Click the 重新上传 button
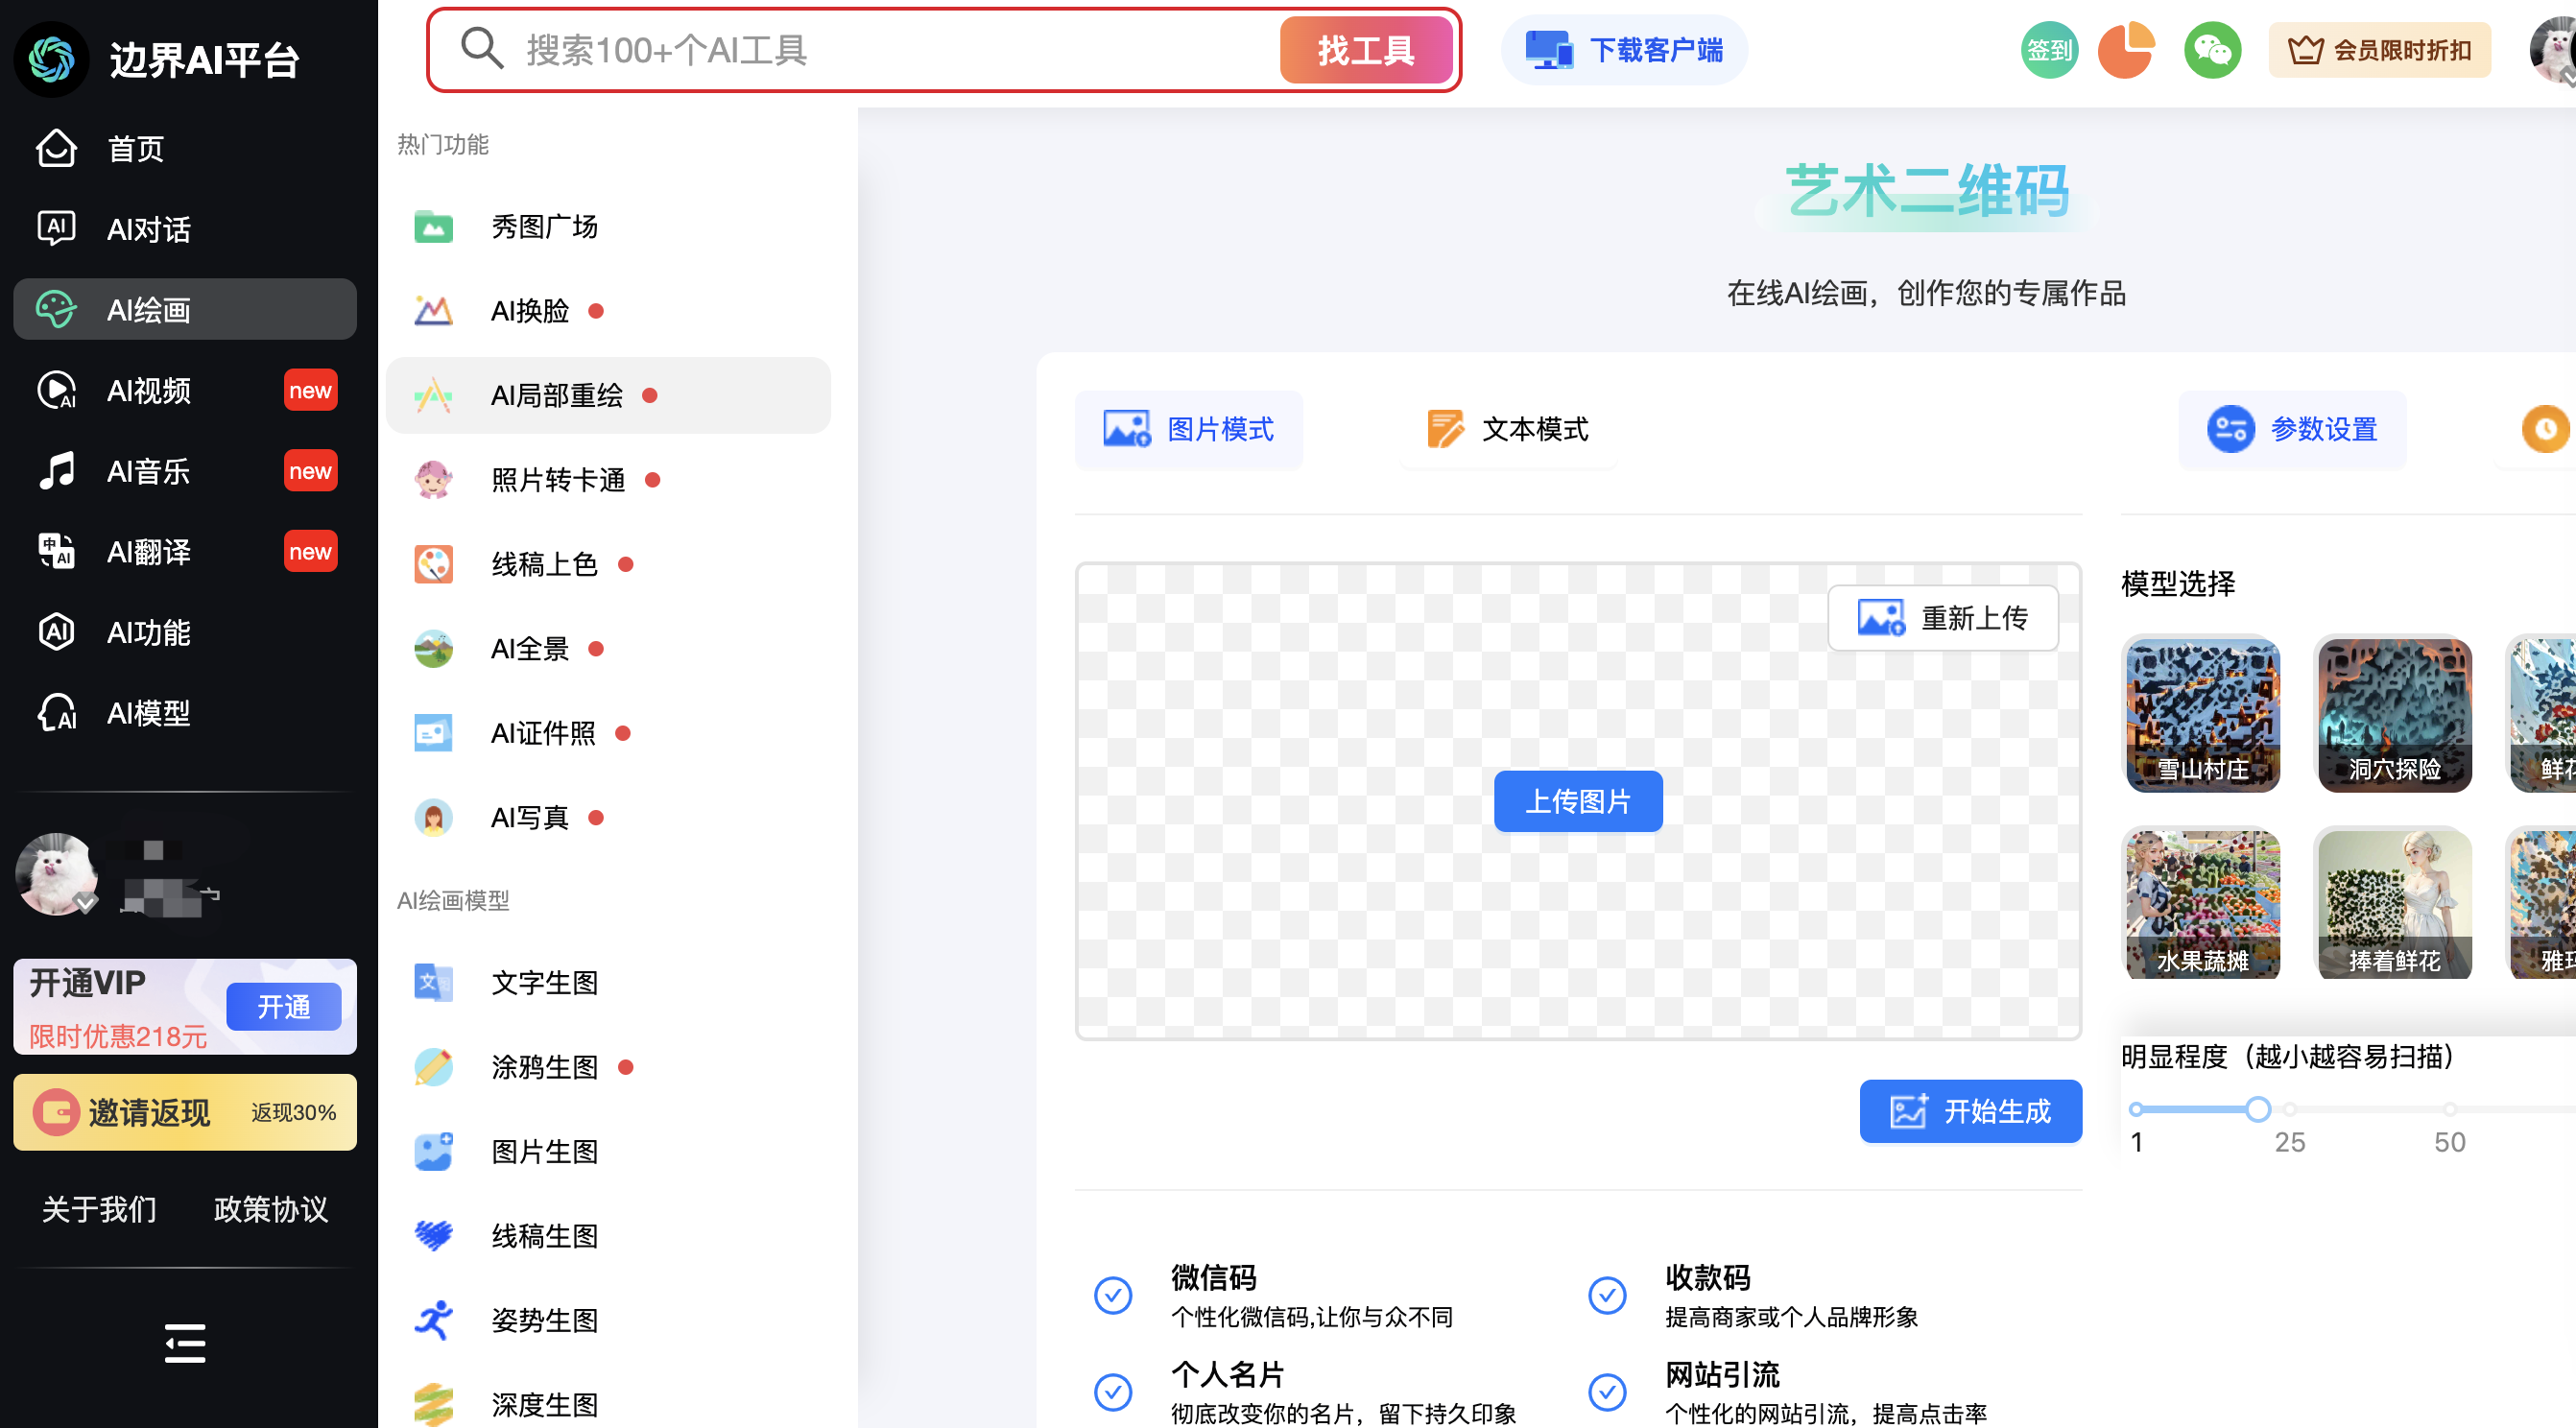This screenshot has height=1428, width=2576. pyautogui.click(x=1942, y=618)
